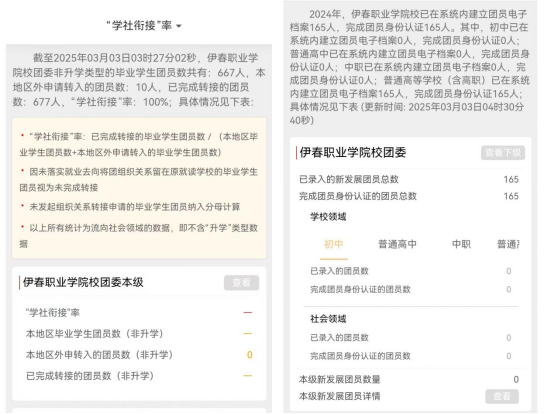Open the 中职 tab
The height and width of the screenshot is (414, 551).
[x=461, y=244]
